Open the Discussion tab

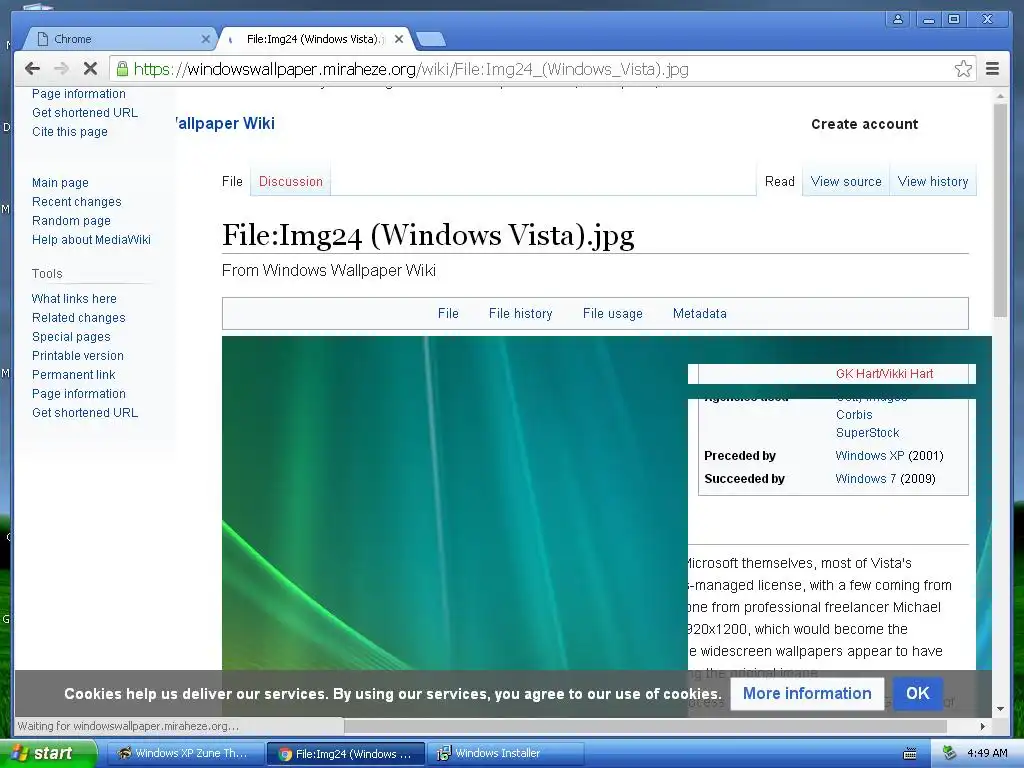pos(291,182)
